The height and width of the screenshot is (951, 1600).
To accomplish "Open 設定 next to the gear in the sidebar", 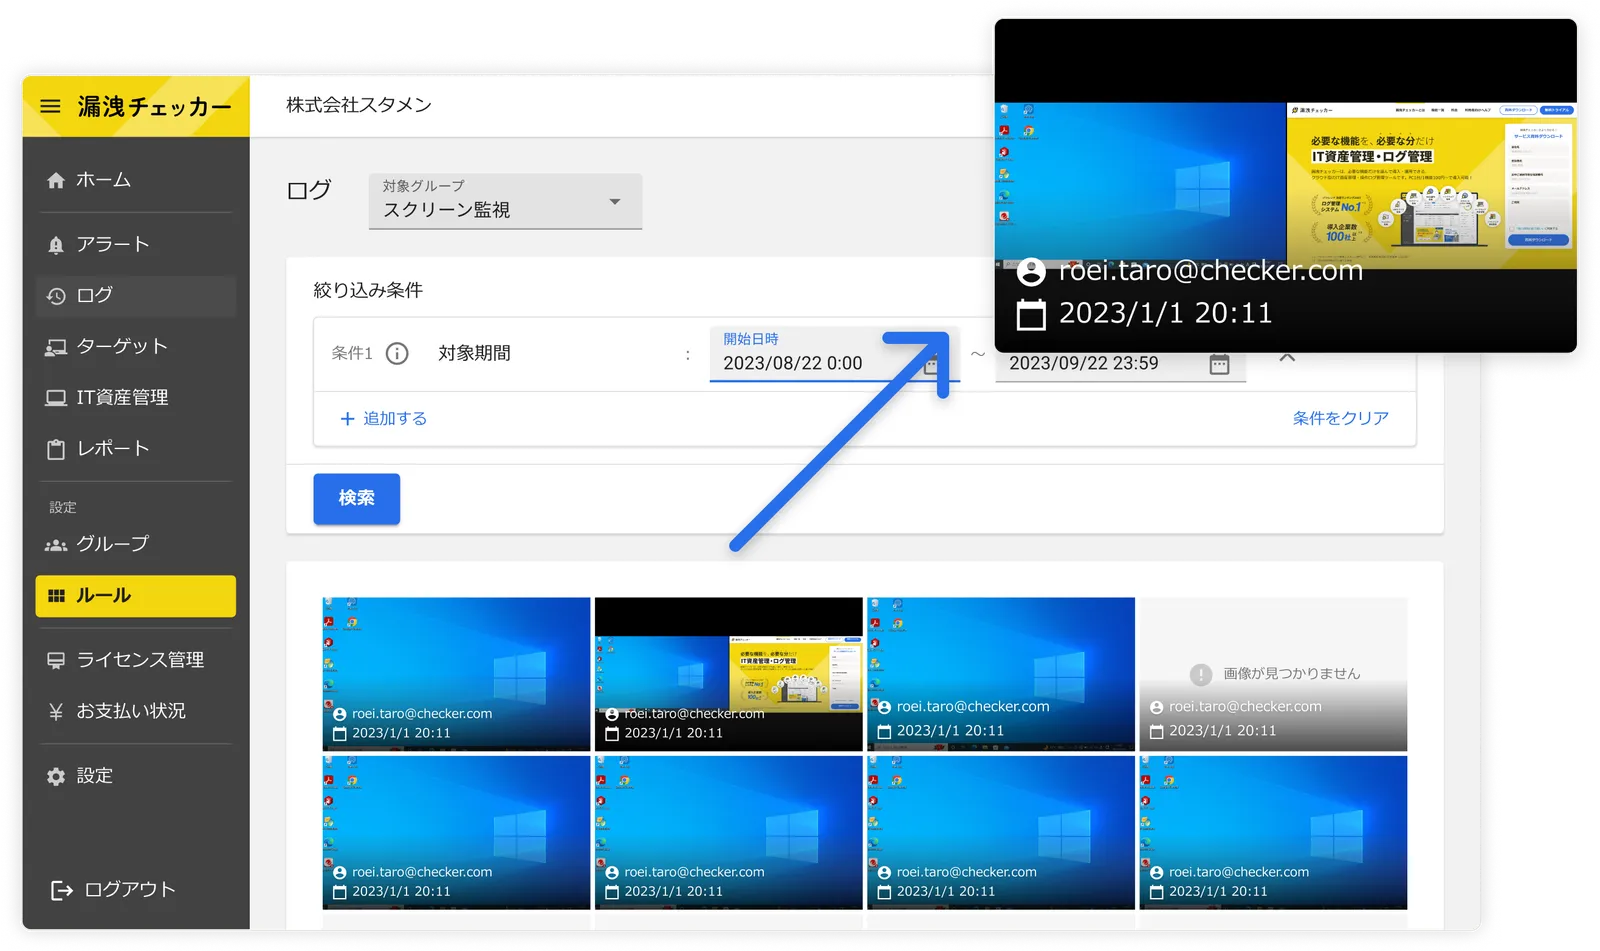I will [x=136, y=776].
